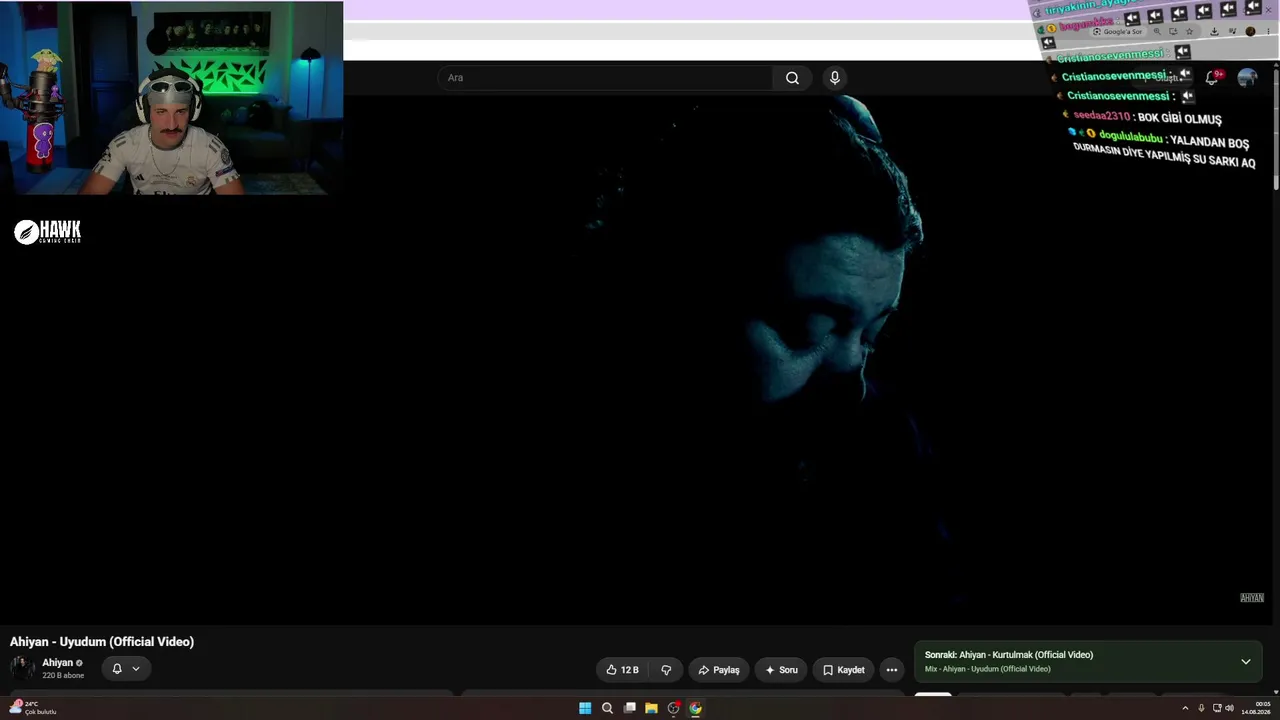Screen dimensions: 1280x720
Task: Show hidden system tray icons
Action: tap(1185, 708)
